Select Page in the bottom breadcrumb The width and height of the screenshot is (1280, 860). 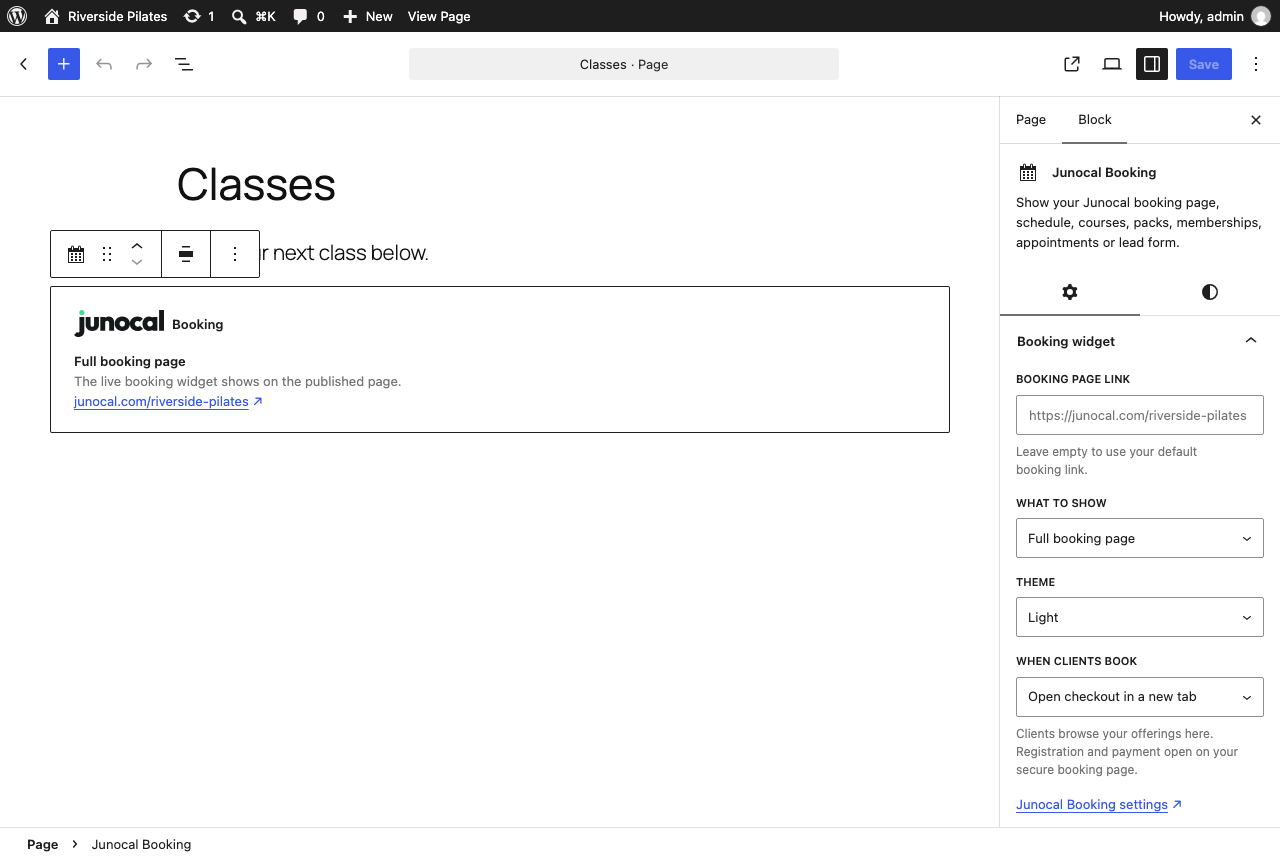[x=43, y=844]
